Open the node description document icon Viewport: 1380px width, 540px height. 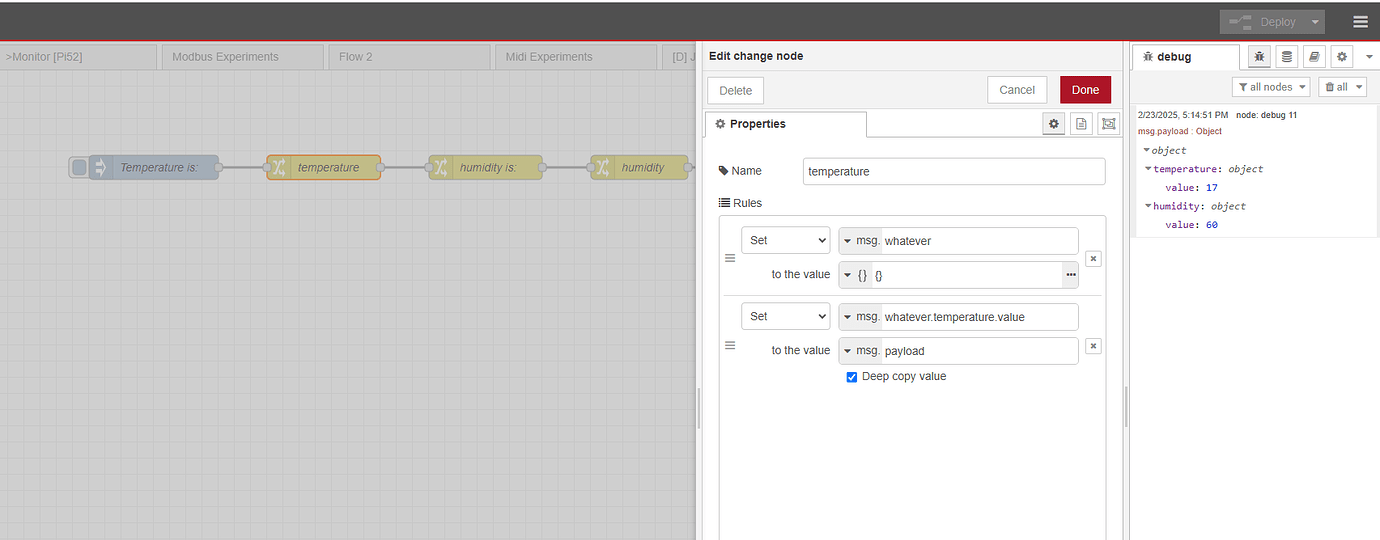point(1080,123)
